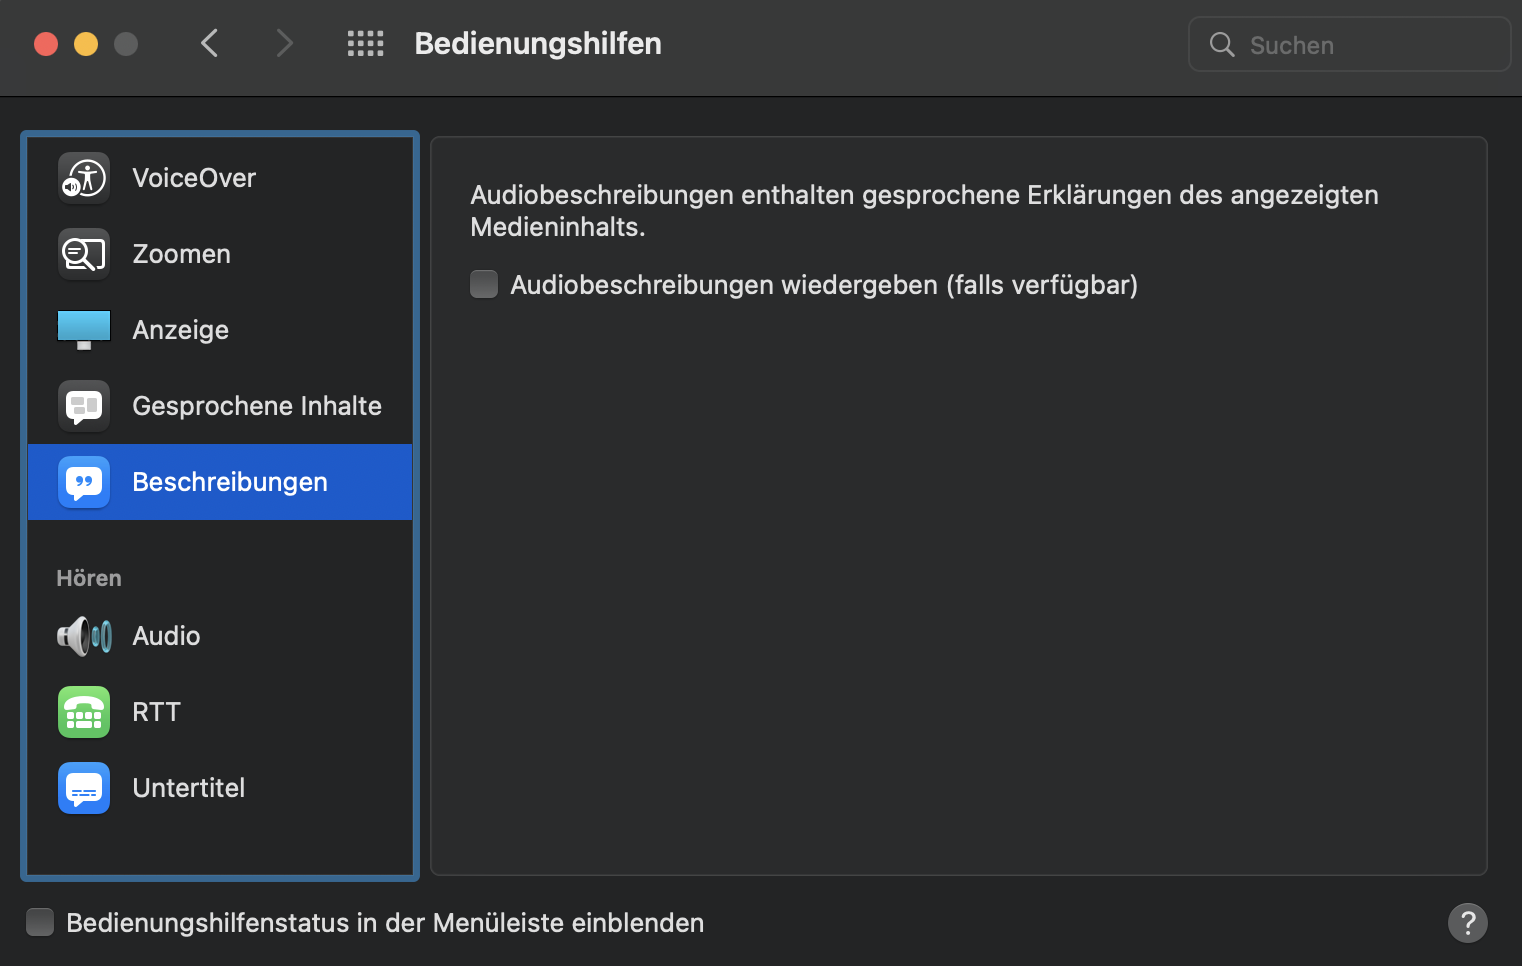Choose the Audio sidebar entry
This screenshot has height=966, width=1522.
pyautogui.click(x=167, y=636)
